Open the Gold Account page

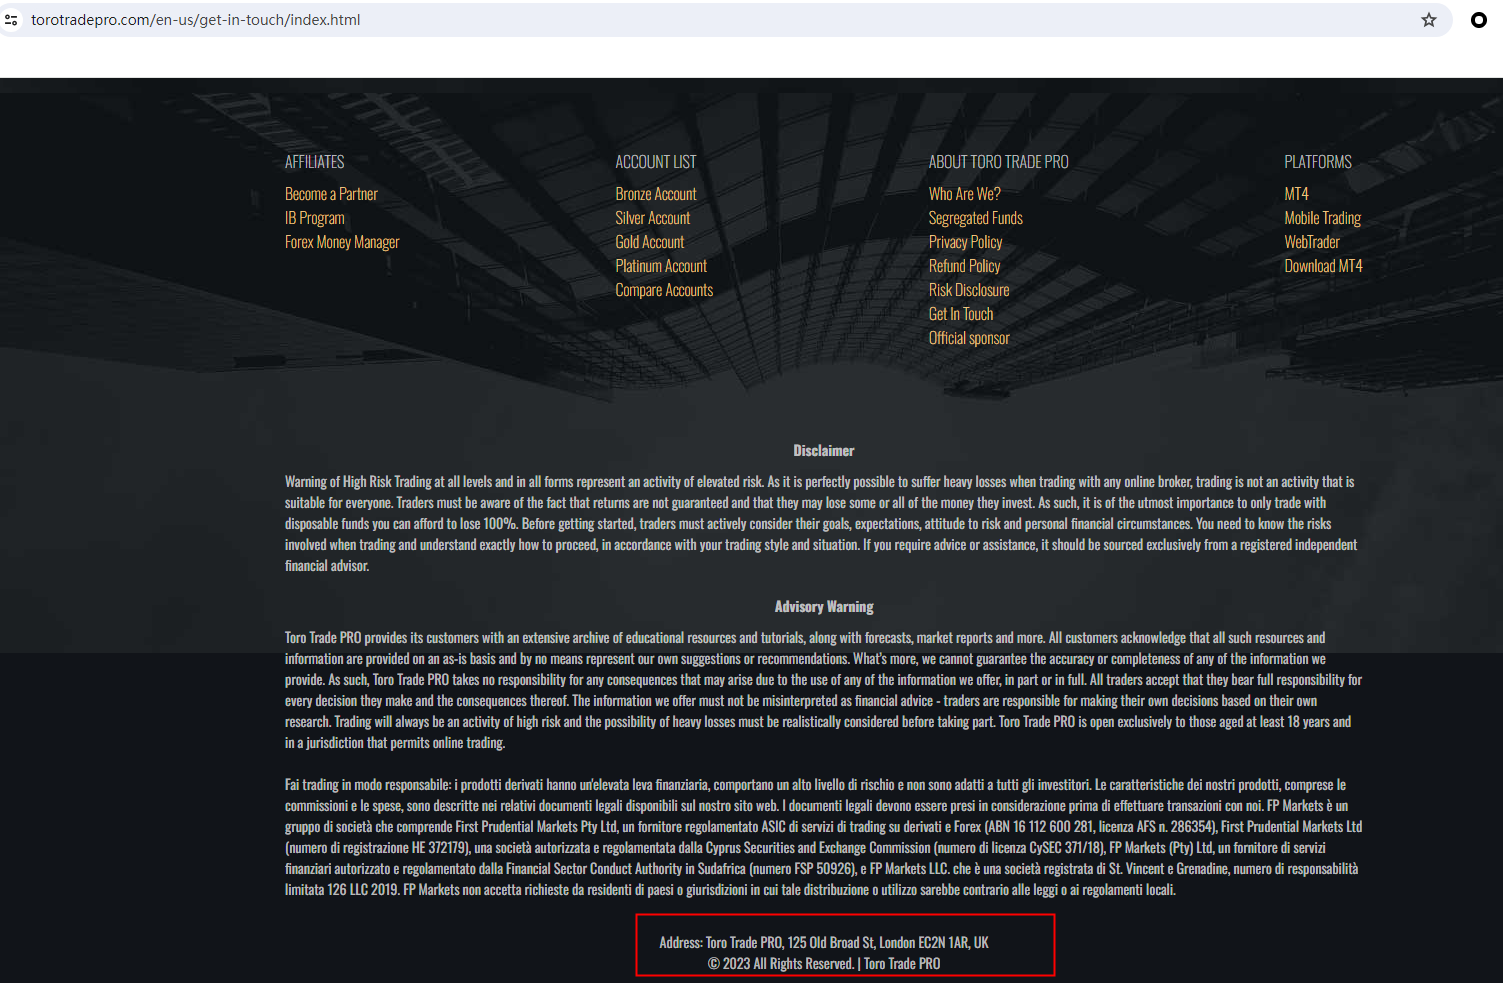tap(650, 242)
